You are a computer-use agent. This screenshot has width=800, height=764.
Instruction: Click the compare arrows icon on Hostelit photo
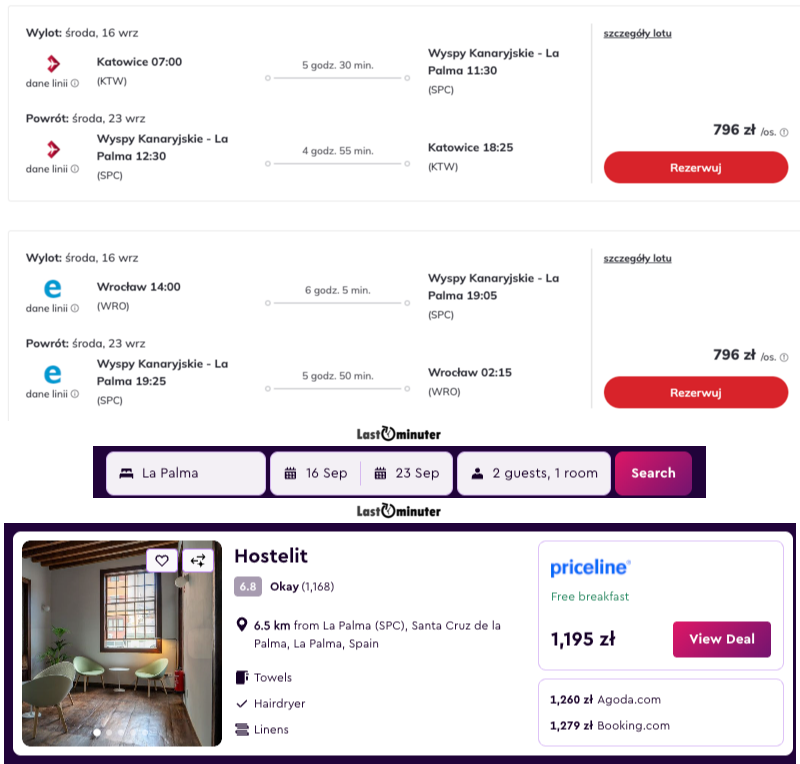coord(198,561)
